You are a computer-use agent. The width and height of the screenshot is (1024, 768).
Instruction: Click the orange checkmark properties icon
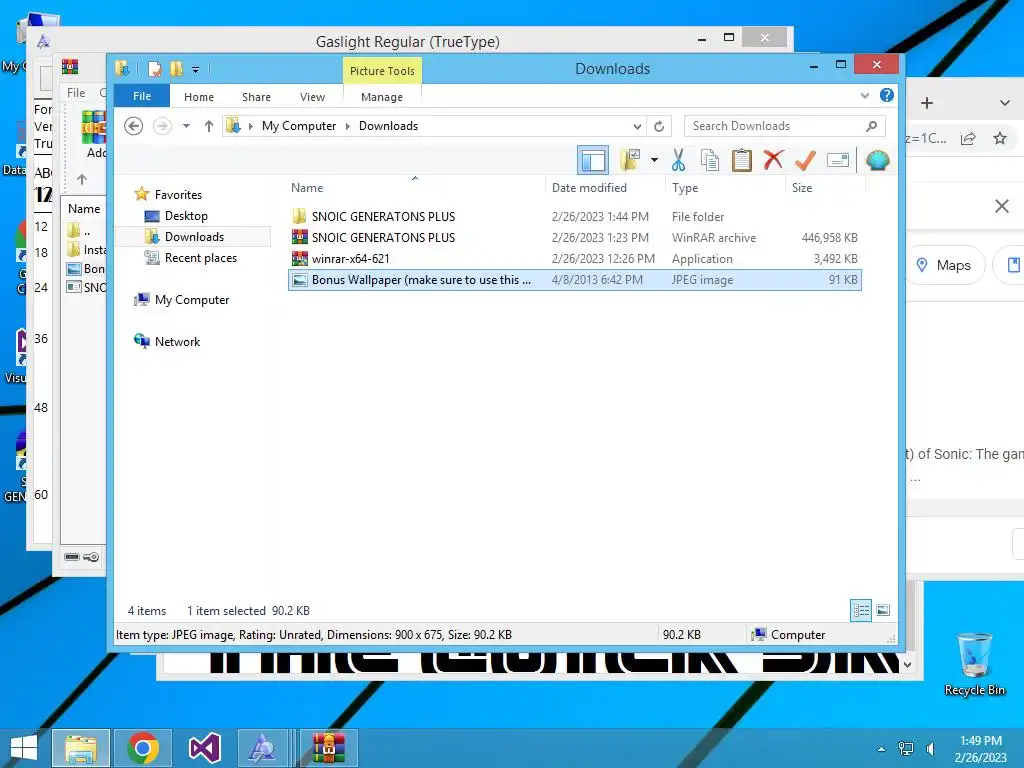pyautogui.click(x=805, y=160)
